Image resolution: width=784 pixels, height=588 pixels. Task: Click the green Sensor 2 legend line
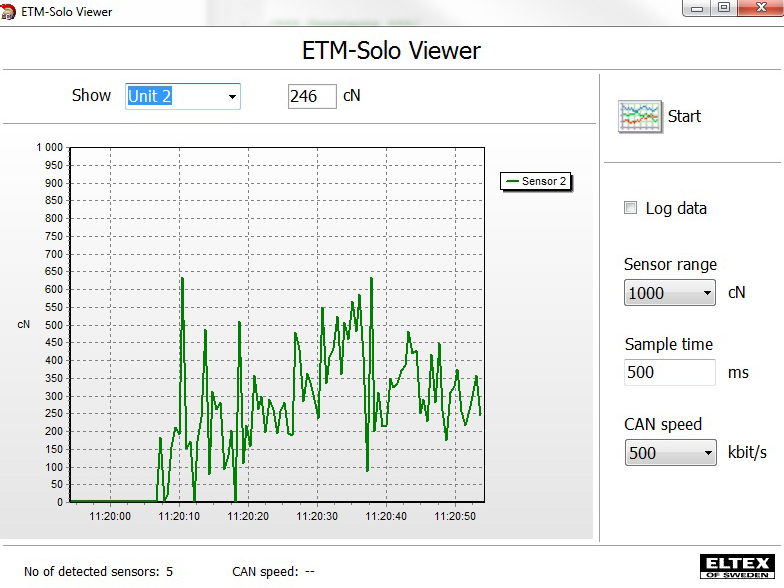tap(512, 181)
